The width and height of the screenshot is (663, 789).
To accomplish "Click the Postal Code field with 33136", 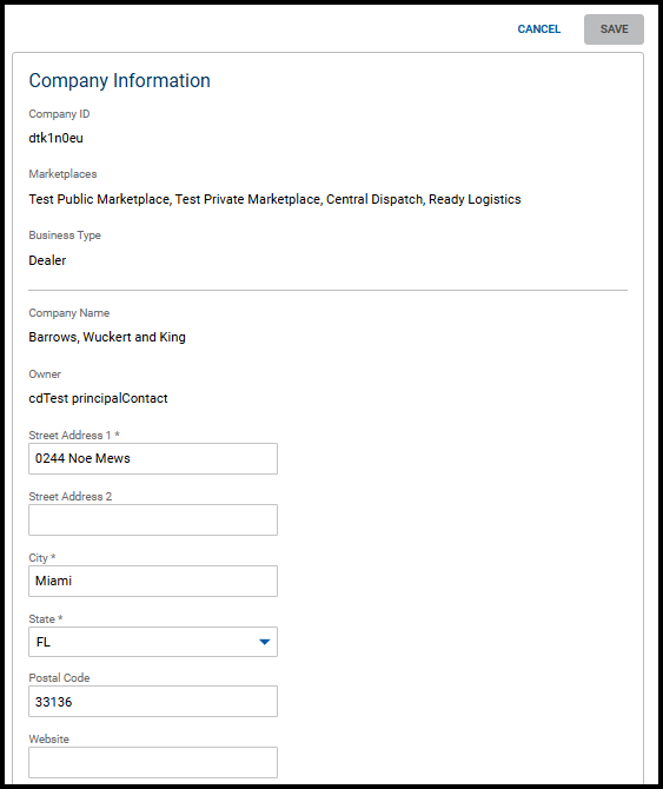I will coord(153,702).
